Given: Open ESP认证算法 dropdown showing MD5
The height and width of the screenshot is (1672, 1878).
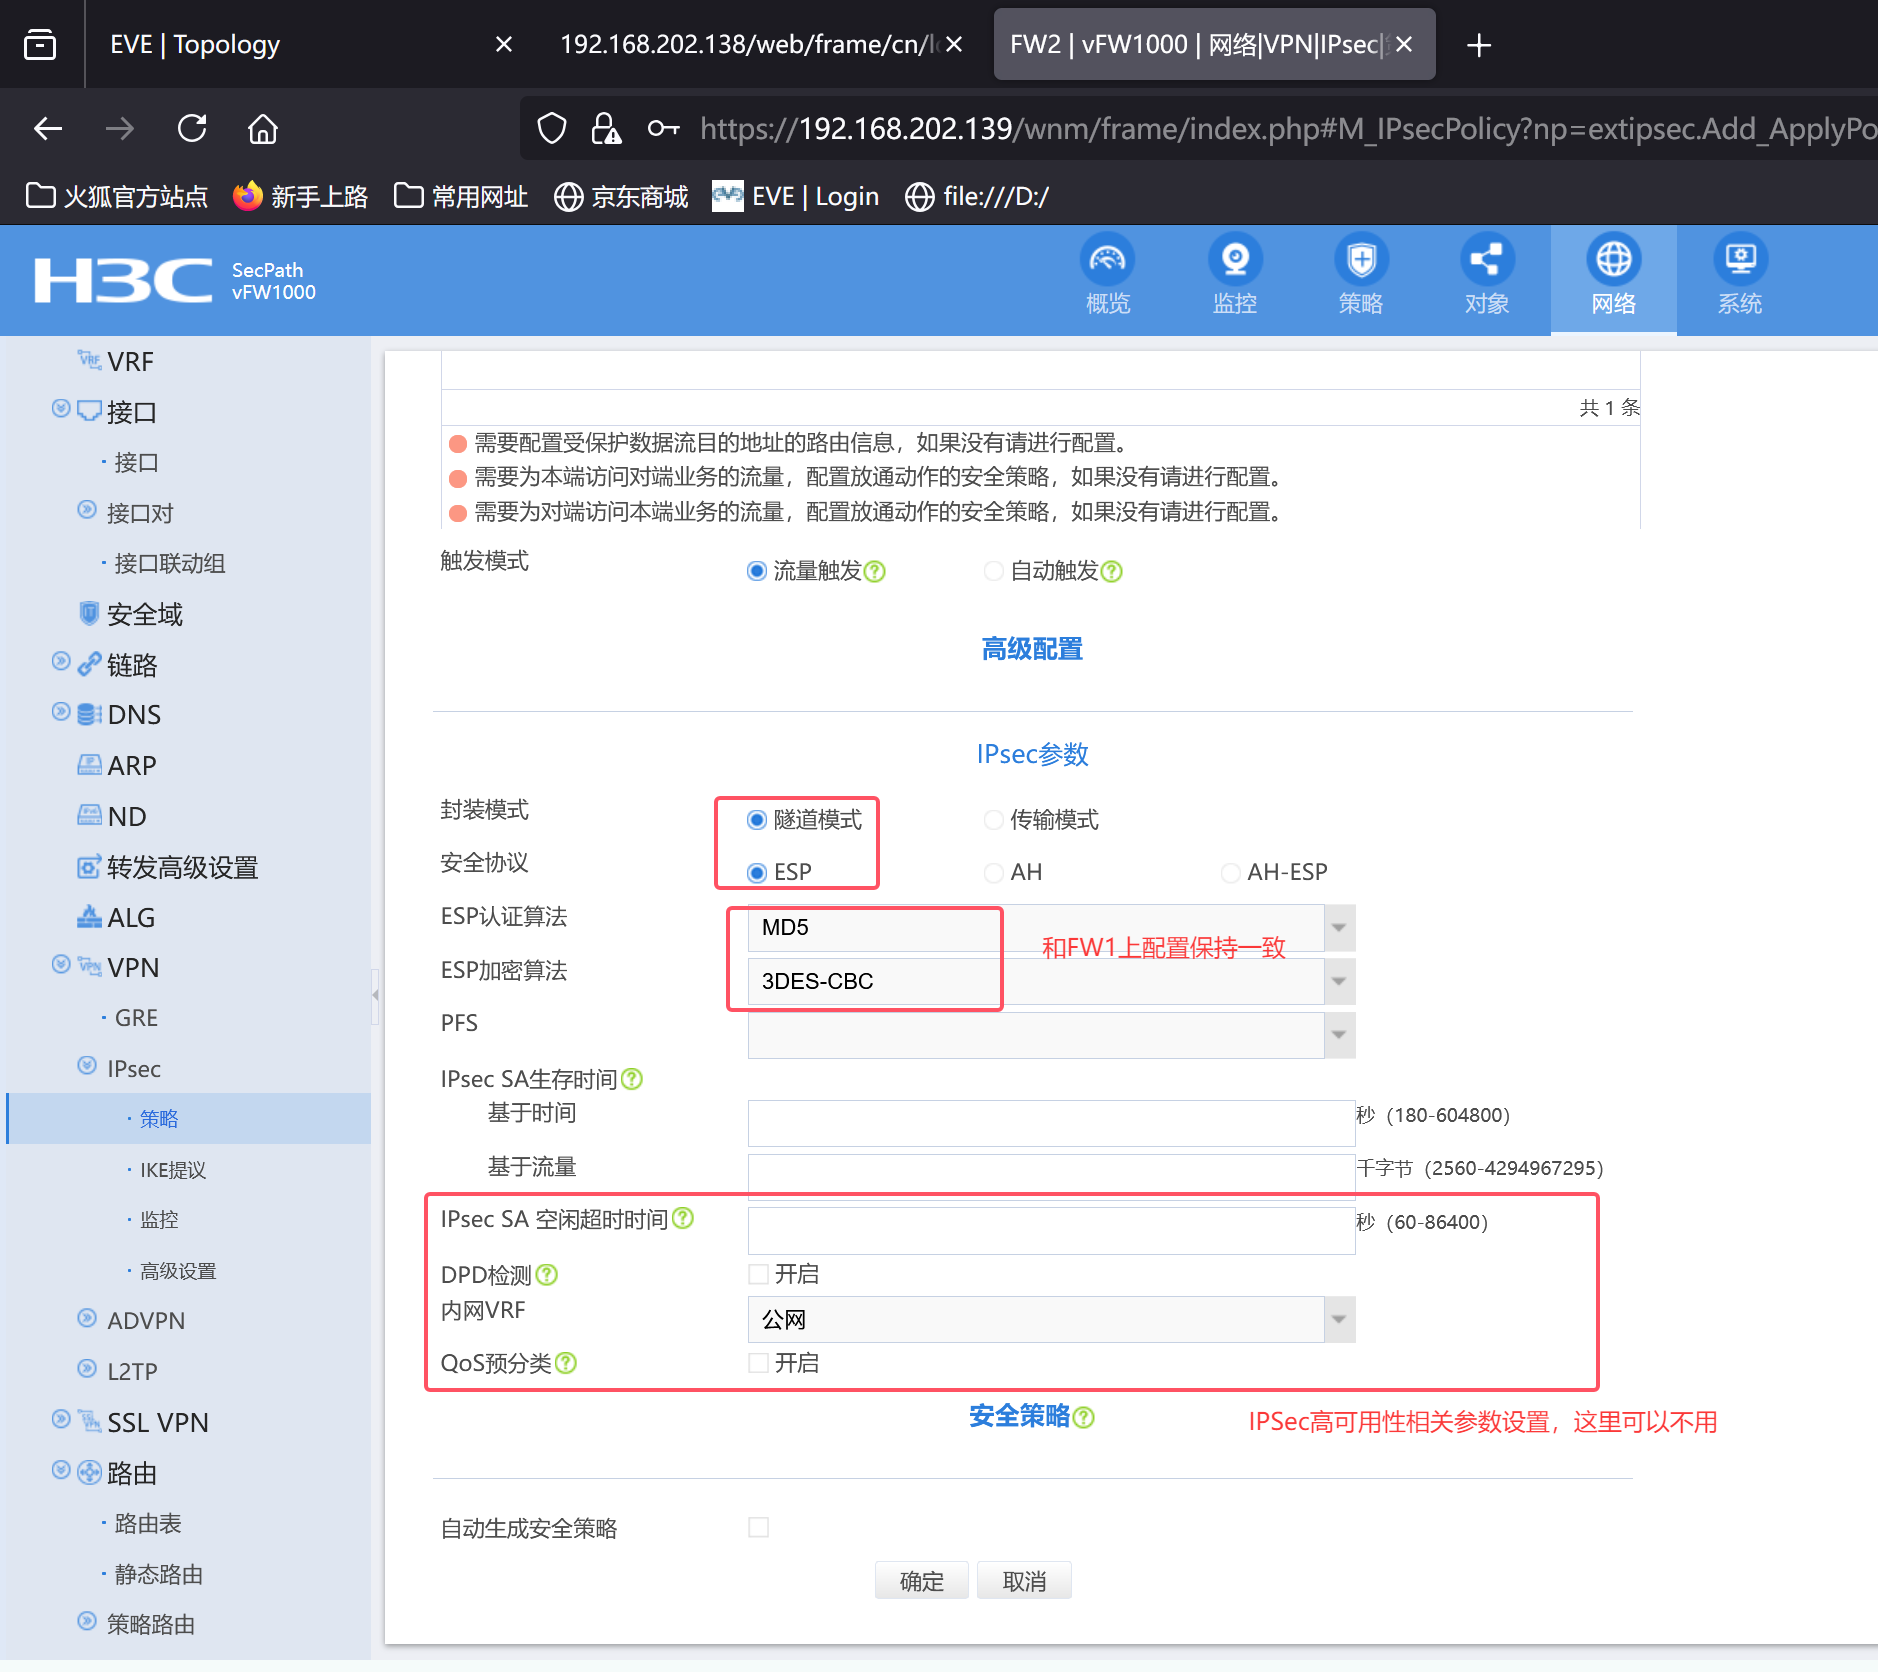Looking at the screenshot, I should pos(1051,928).
